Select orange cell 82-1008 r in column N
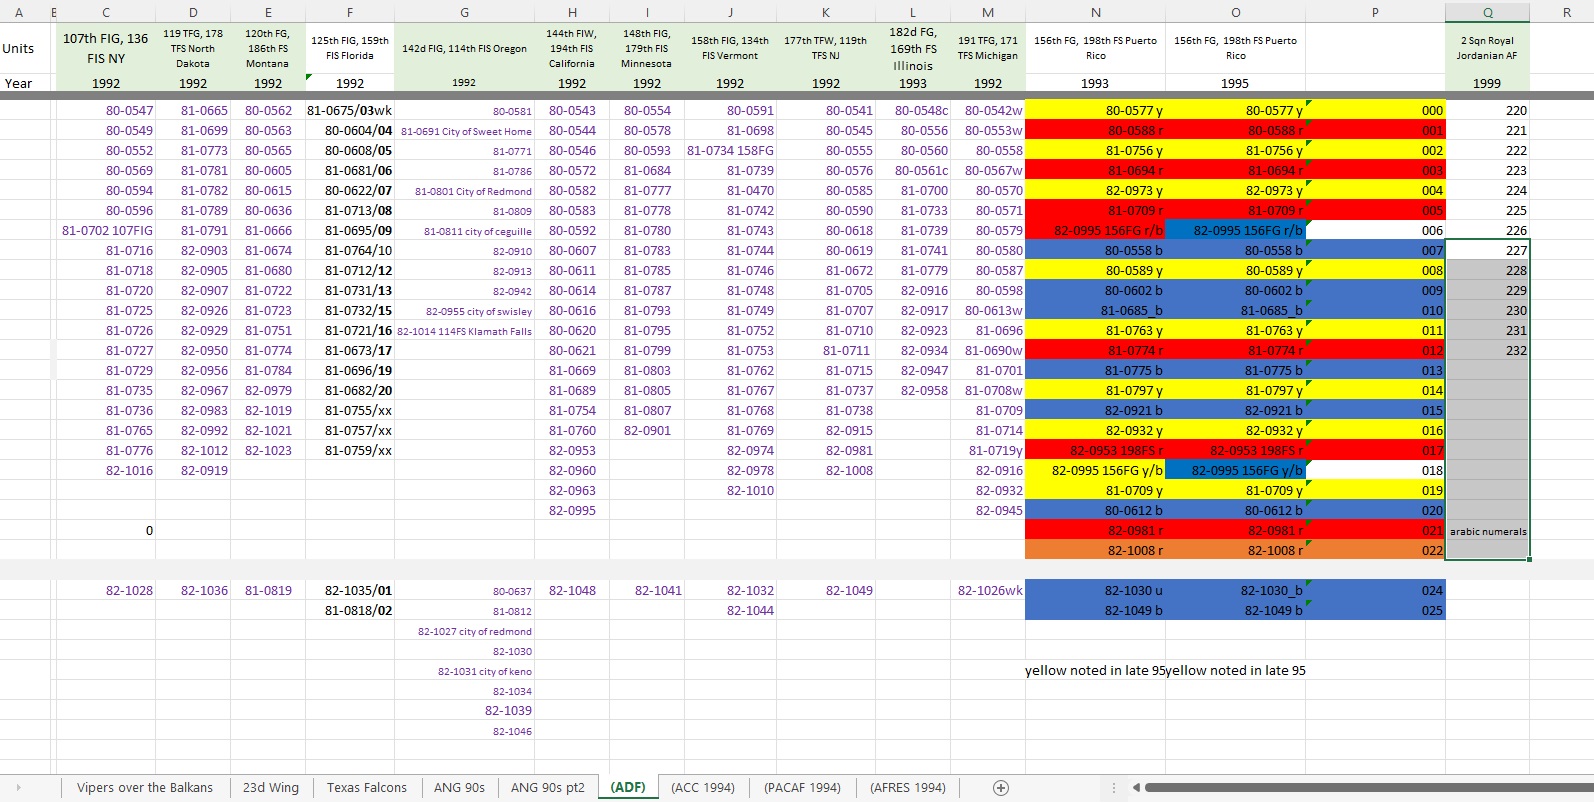The width and height of the screenshot is (1594, 803). point(1095,551)
